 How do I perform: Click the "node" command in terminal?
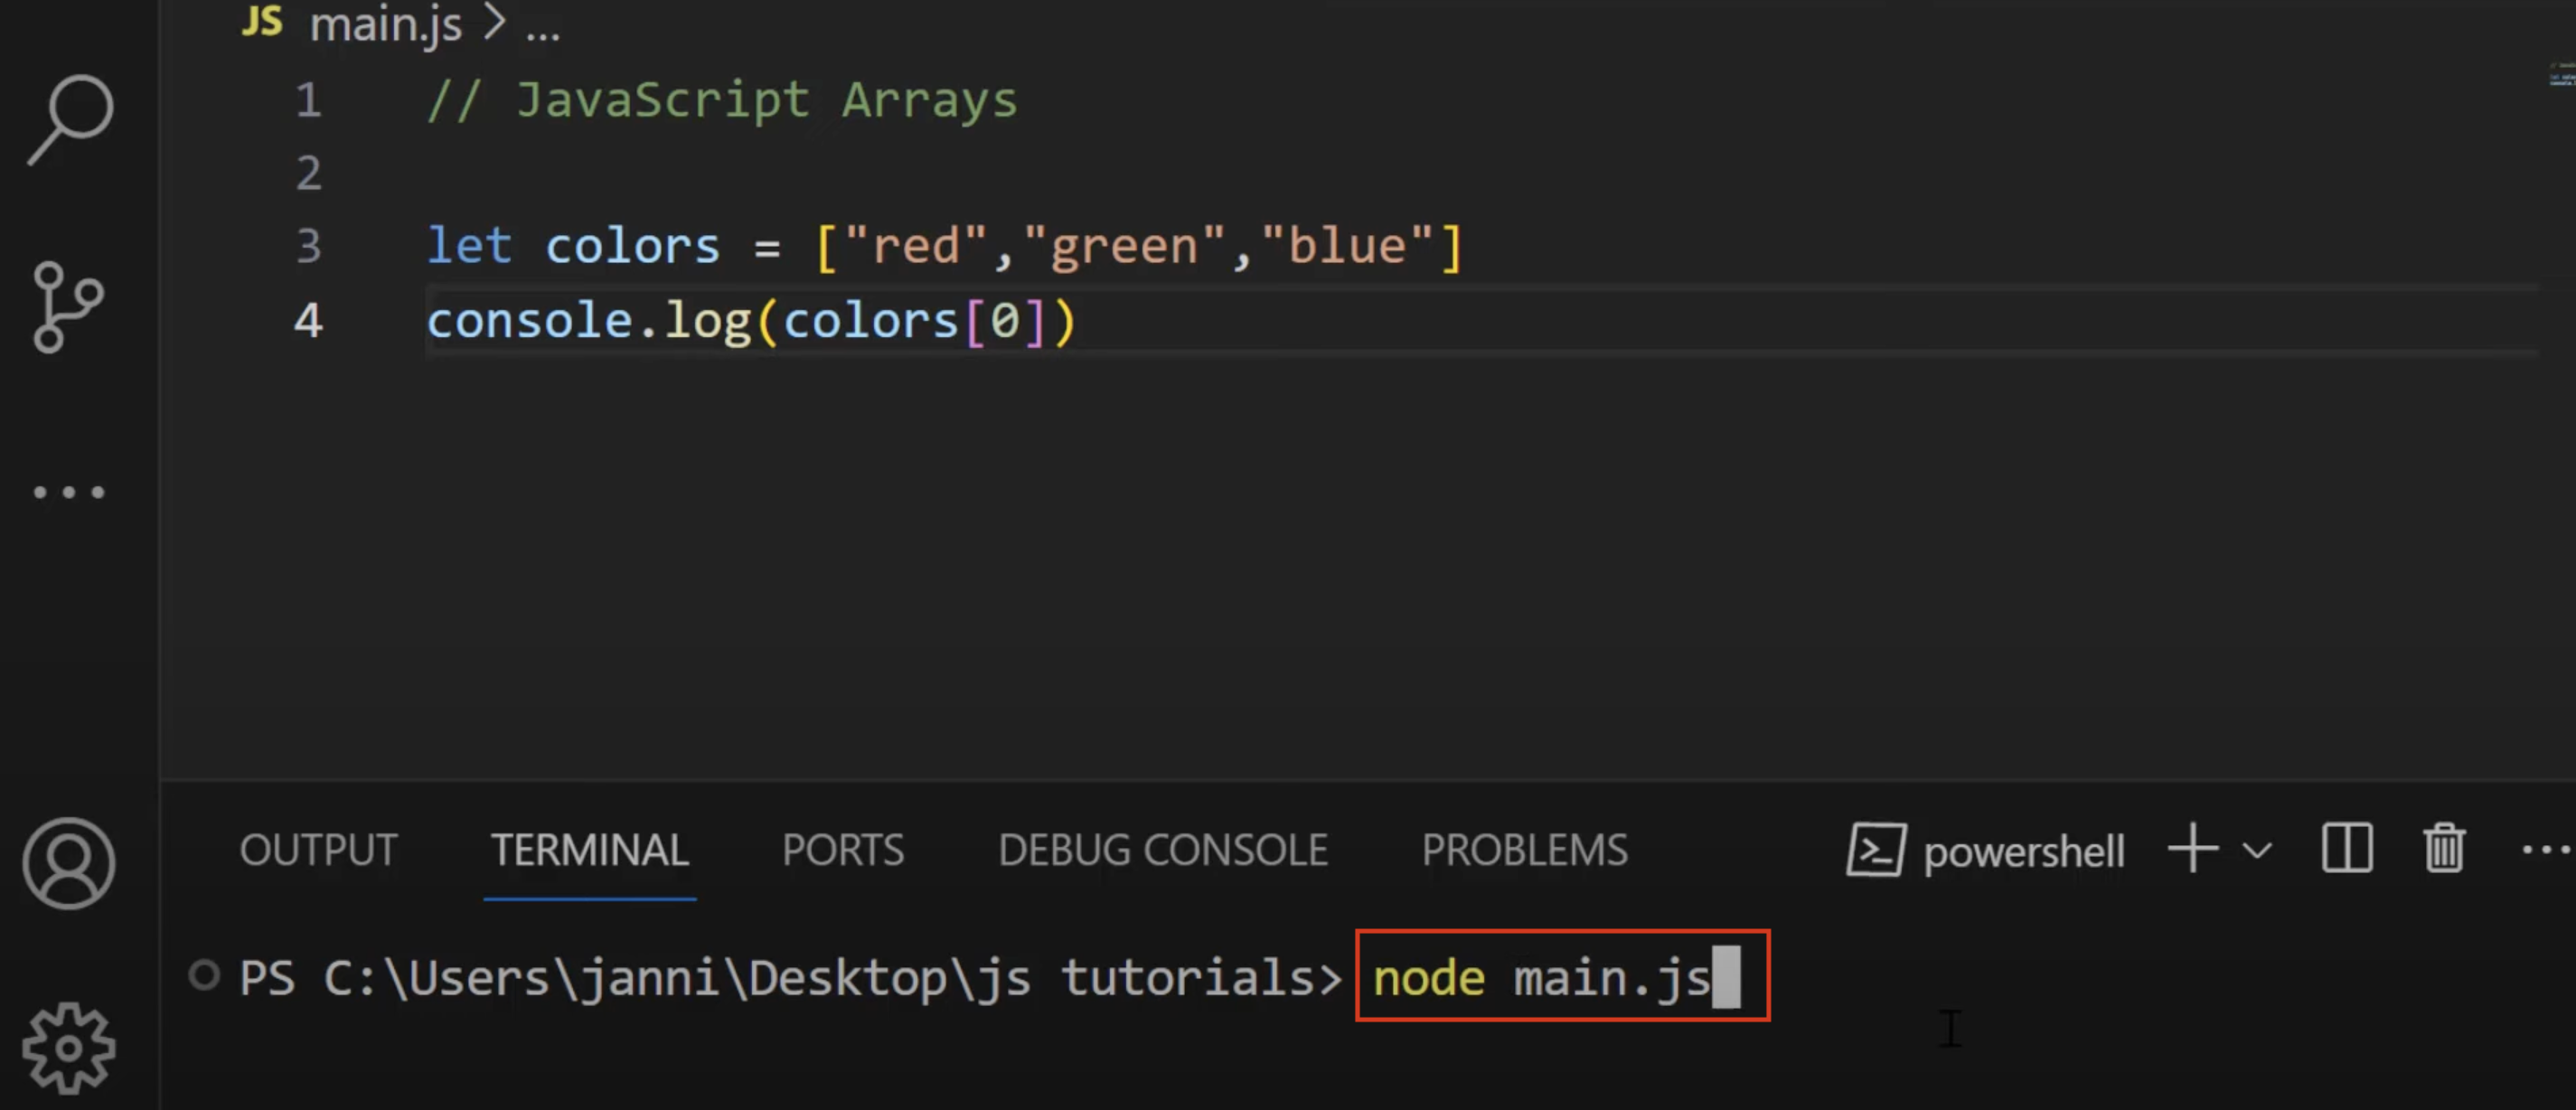[x=1429, y=978]
